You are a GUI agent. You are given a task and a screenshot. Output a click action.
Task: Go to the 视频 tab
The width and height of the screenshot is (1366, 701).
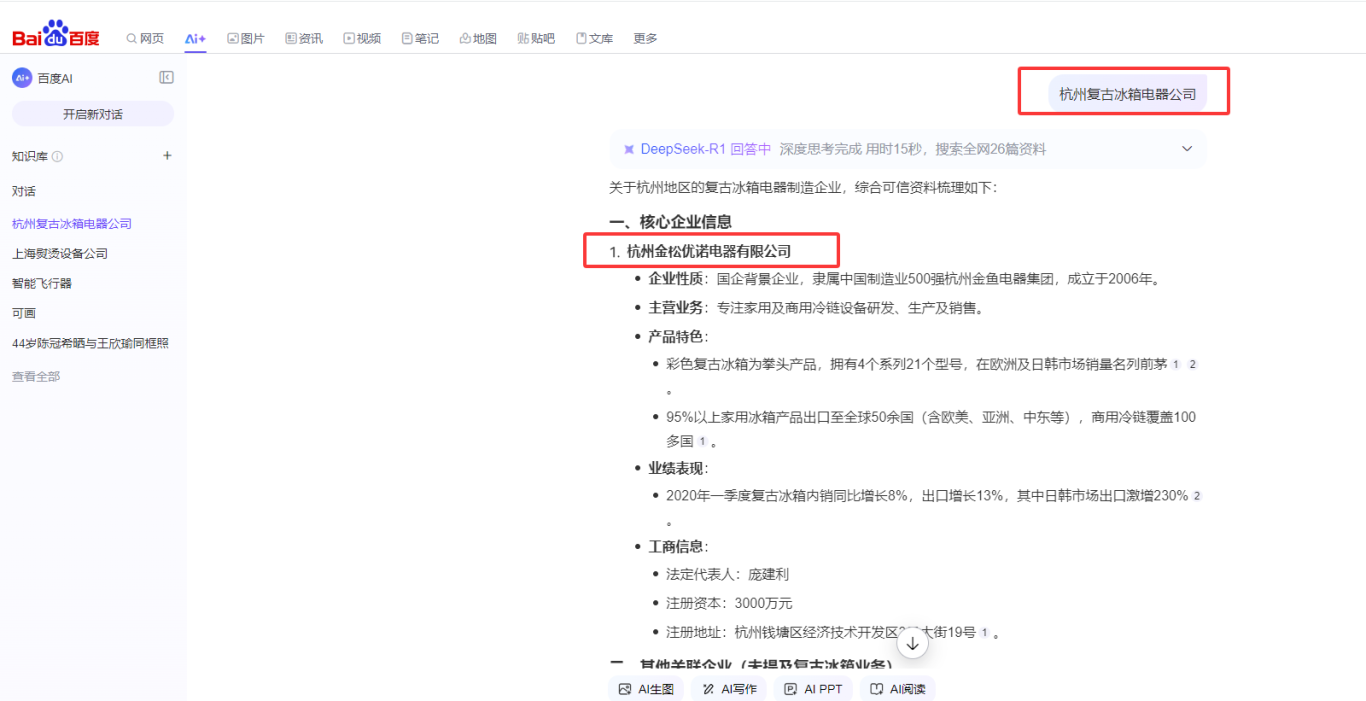(362, 38)
